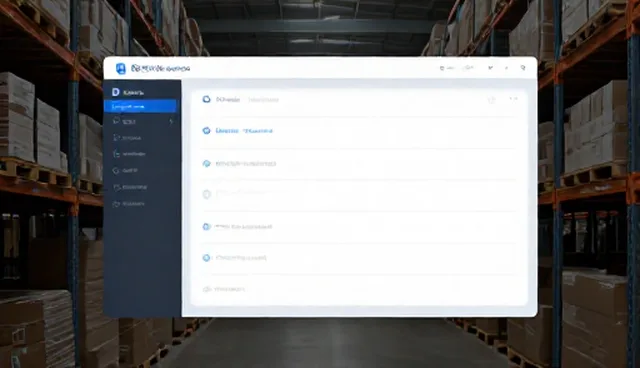Click the blue app logo in the title bar
This screenshot has width=640, height=368.
coord(120,69)
